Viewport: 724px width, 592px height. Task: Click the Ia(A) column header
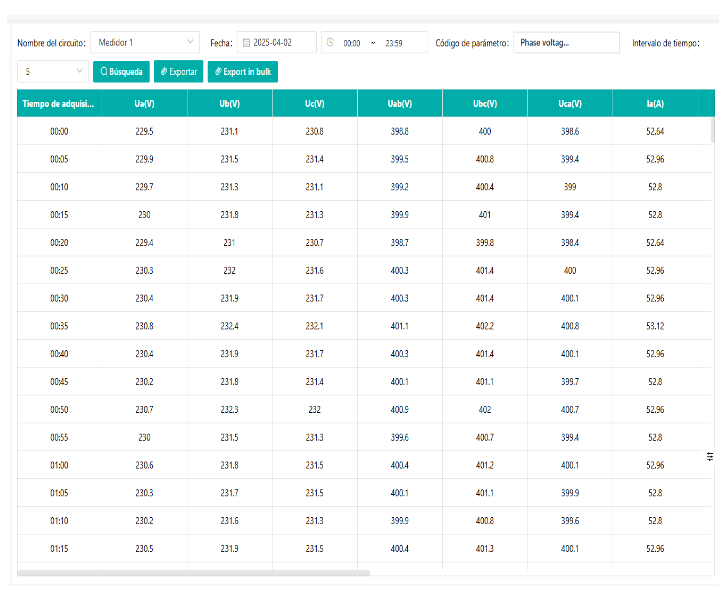point(655,103)
